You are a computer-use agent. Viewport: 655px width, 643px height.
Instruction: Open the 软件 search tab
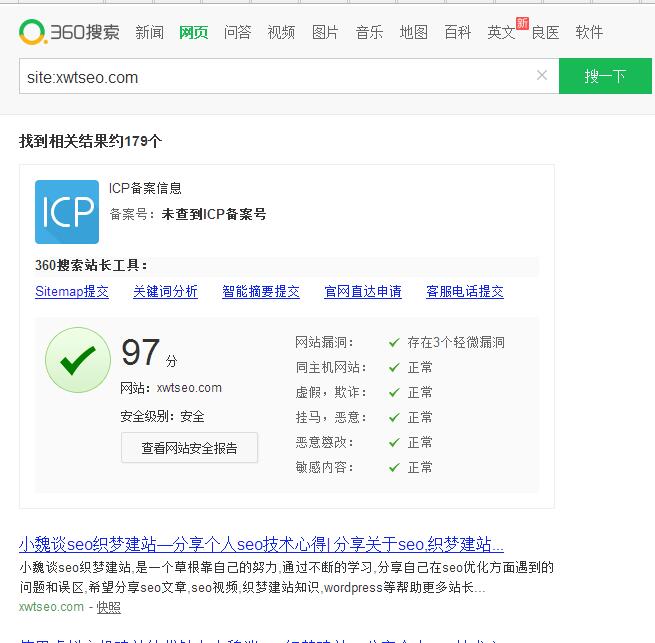click(x=589, y=33)
